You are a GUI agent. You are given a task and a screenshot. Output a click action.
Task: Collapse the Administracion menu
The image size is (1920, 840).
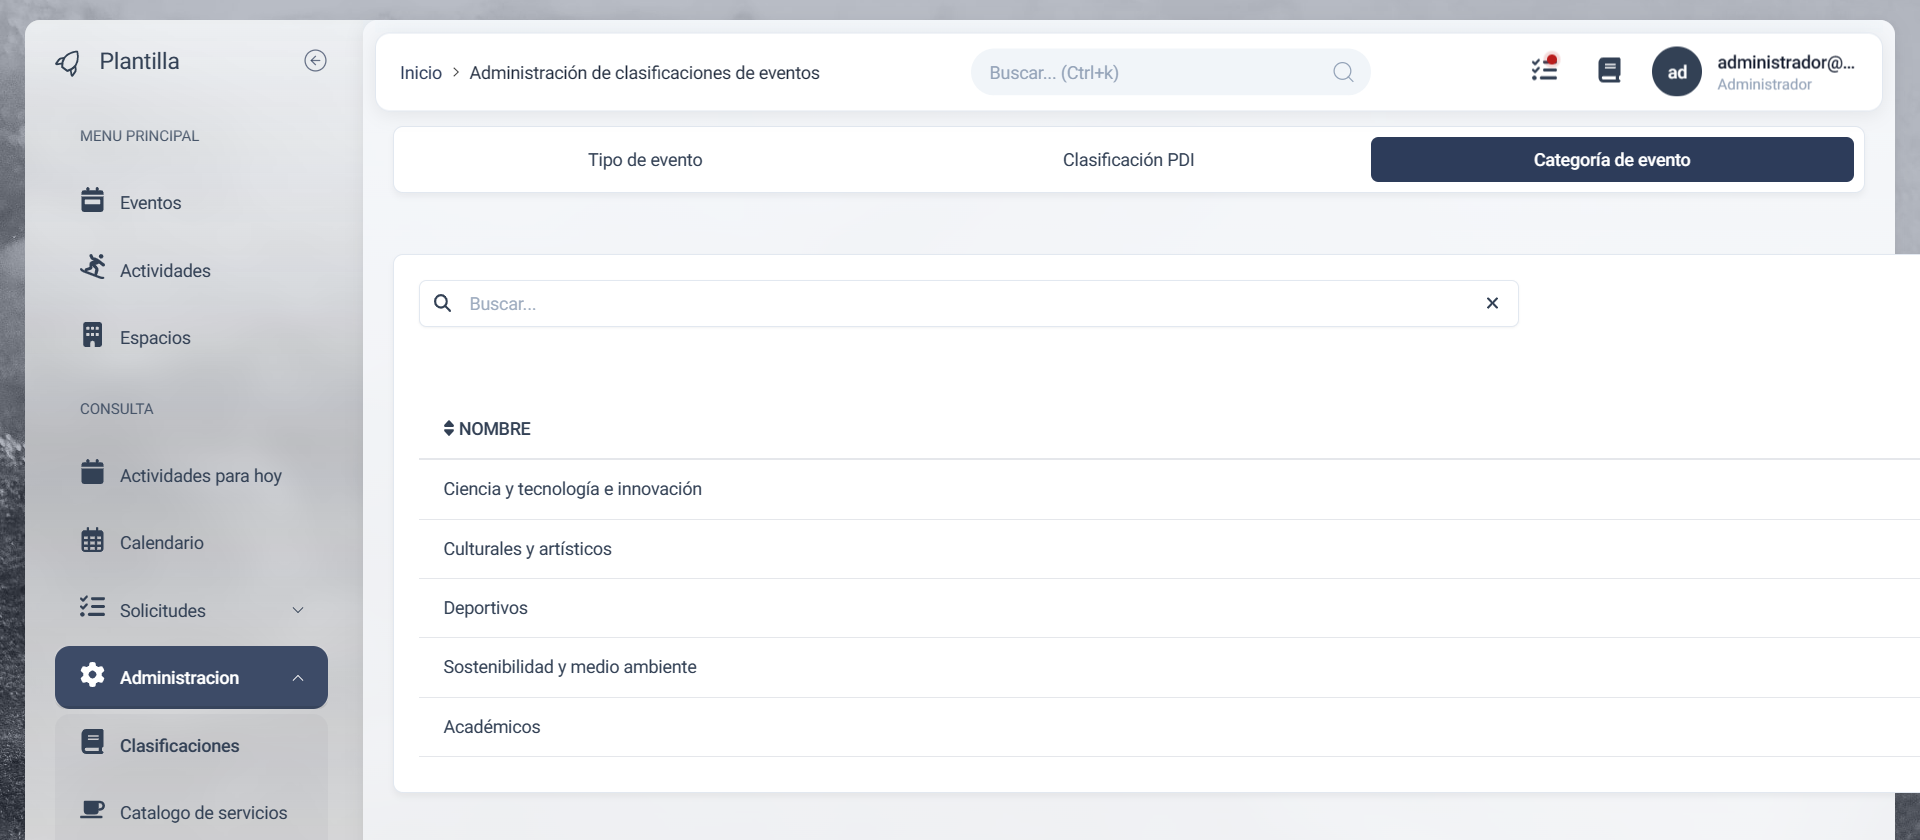pos(297,678)
